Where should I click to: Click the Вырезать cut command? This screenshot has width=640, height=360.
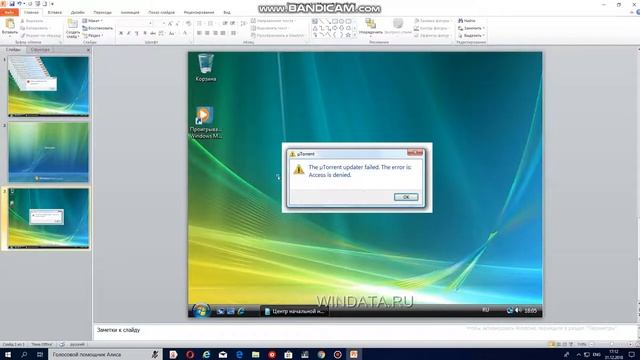coord(32,21)
